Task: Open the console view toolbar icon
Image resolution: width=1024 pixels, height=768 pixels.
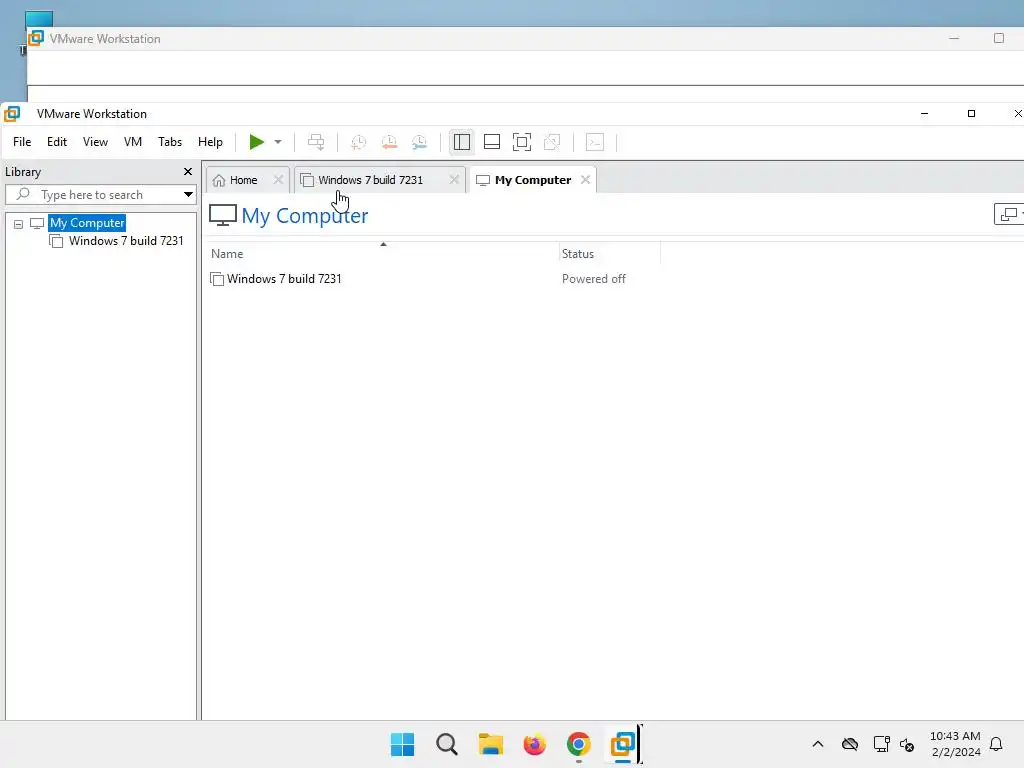Action: tap(595, 142)
